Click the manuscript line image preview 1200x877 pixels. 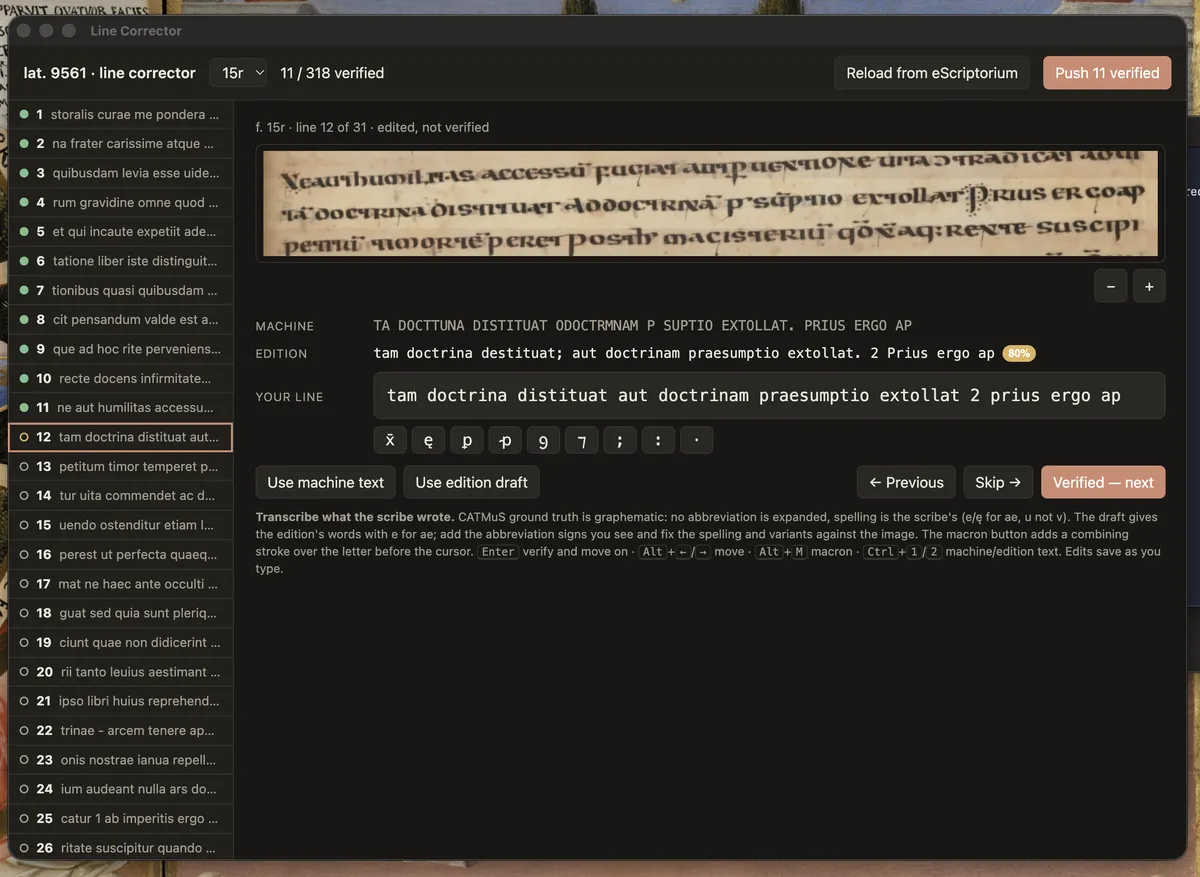click(710, 204)
